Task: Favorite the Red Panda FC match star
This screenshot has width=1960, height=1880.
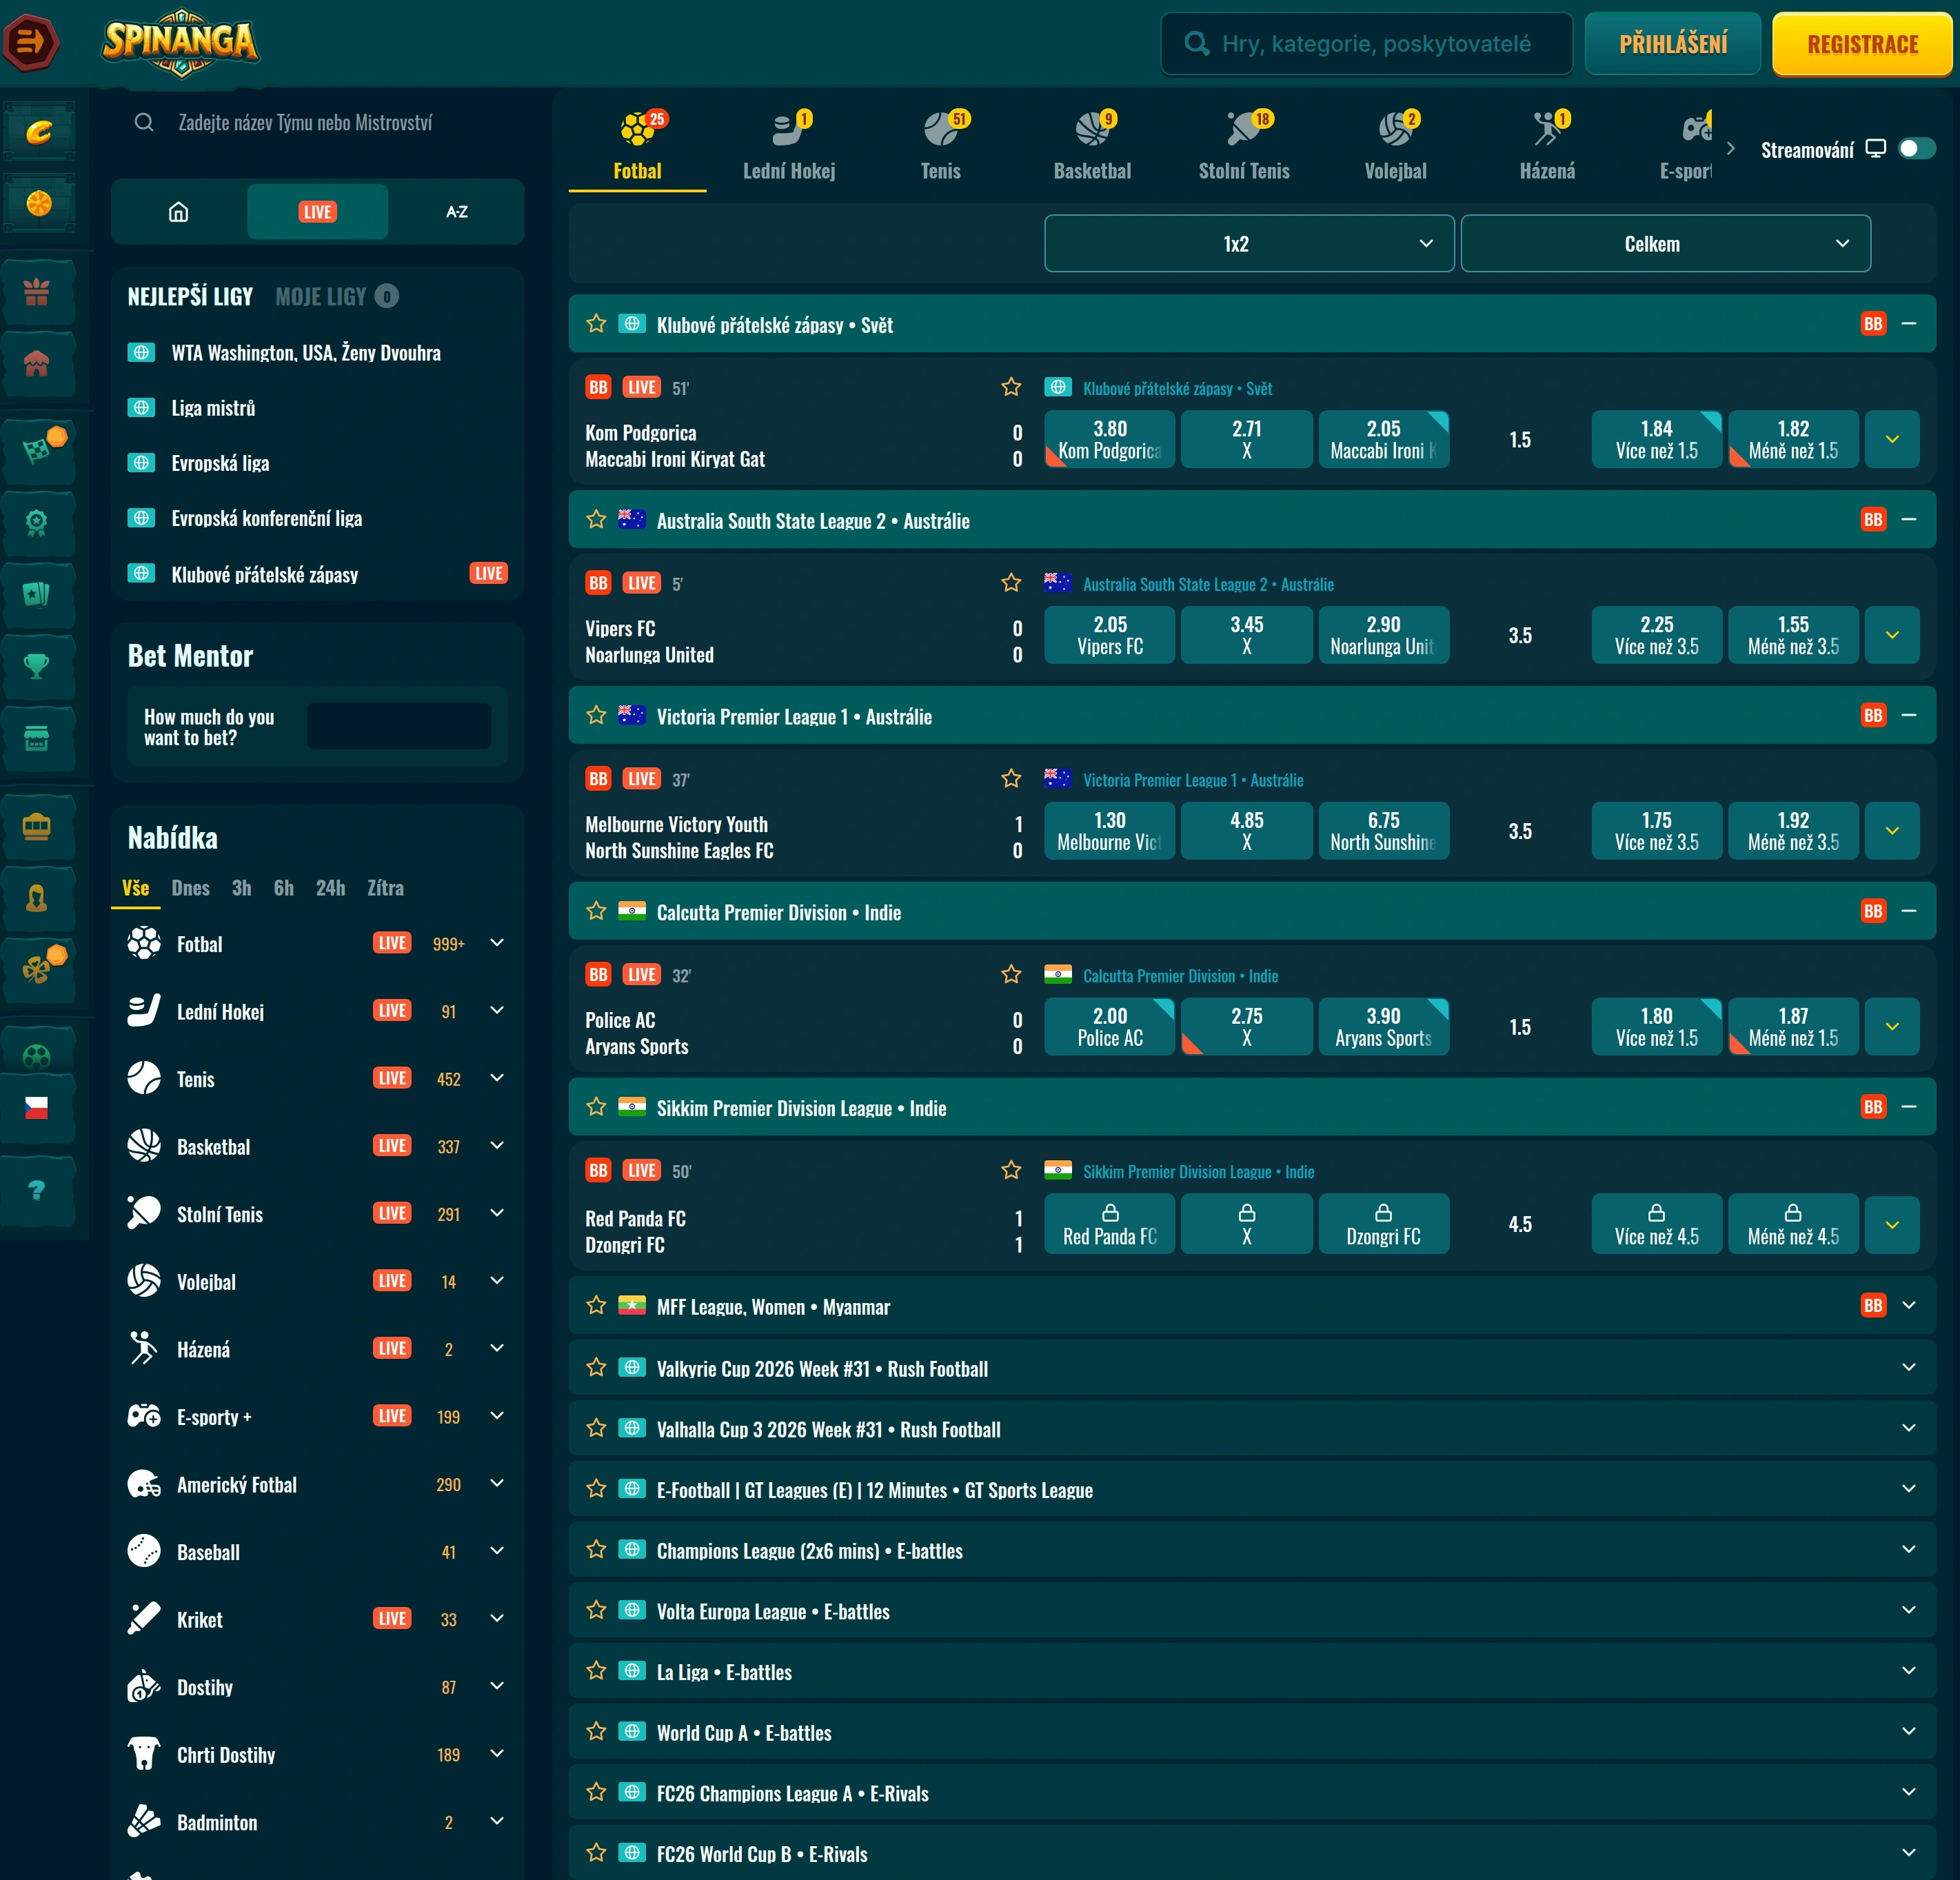Action: [1011, 1171]
